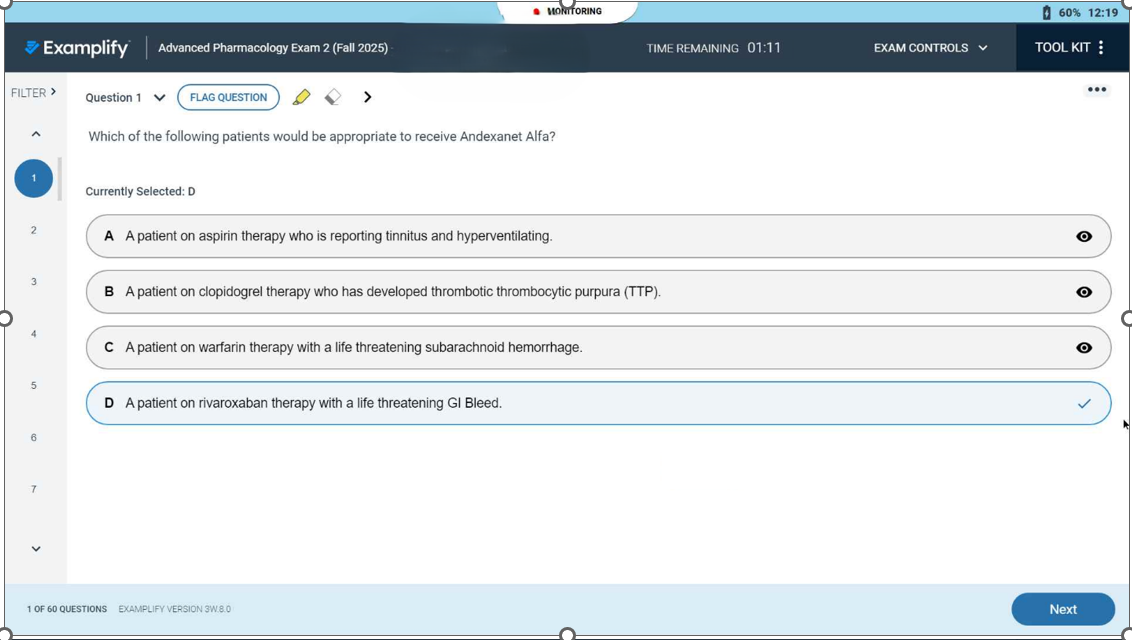Expand the Exam Controls menu

coord(930,48)
